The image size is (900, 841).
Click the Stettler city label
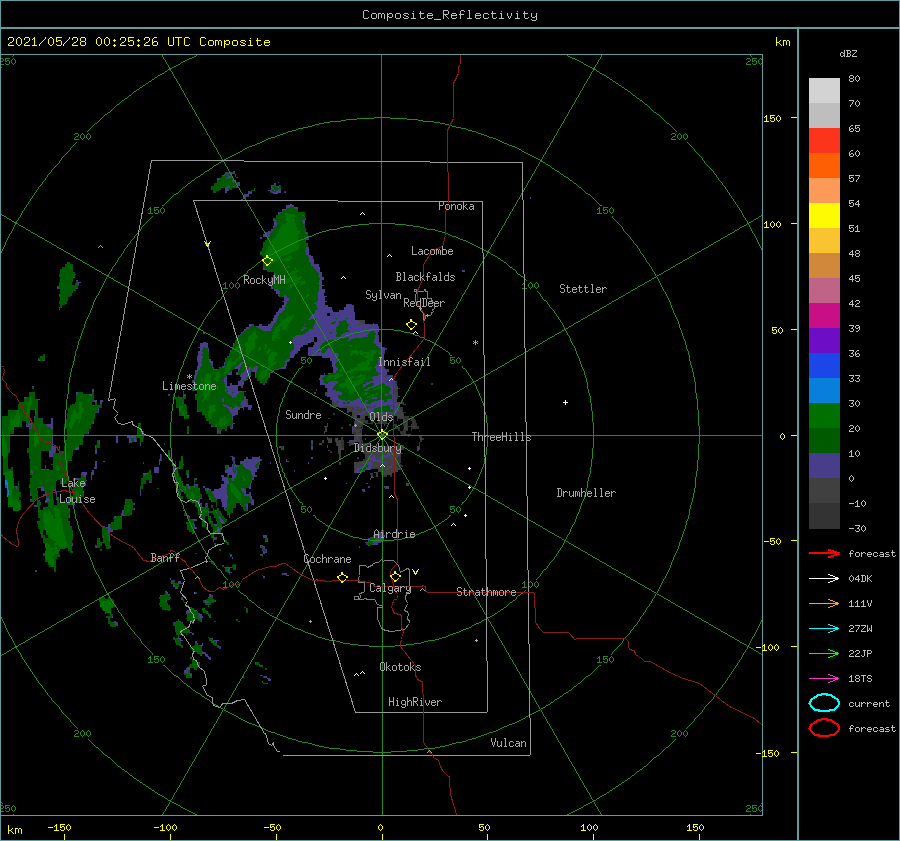tap(583, 289)
